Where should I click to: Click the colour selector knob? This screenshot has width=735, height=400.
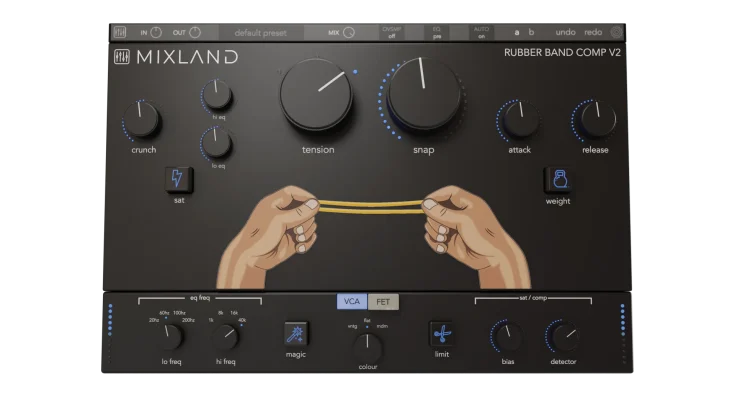367,346
